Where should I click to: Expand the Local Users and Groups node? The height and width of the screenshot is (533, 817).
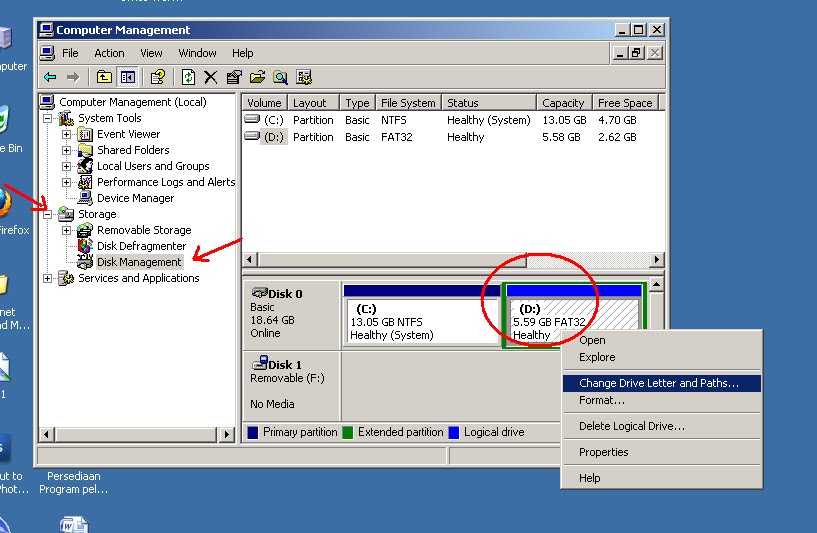(x=66, y=167)
